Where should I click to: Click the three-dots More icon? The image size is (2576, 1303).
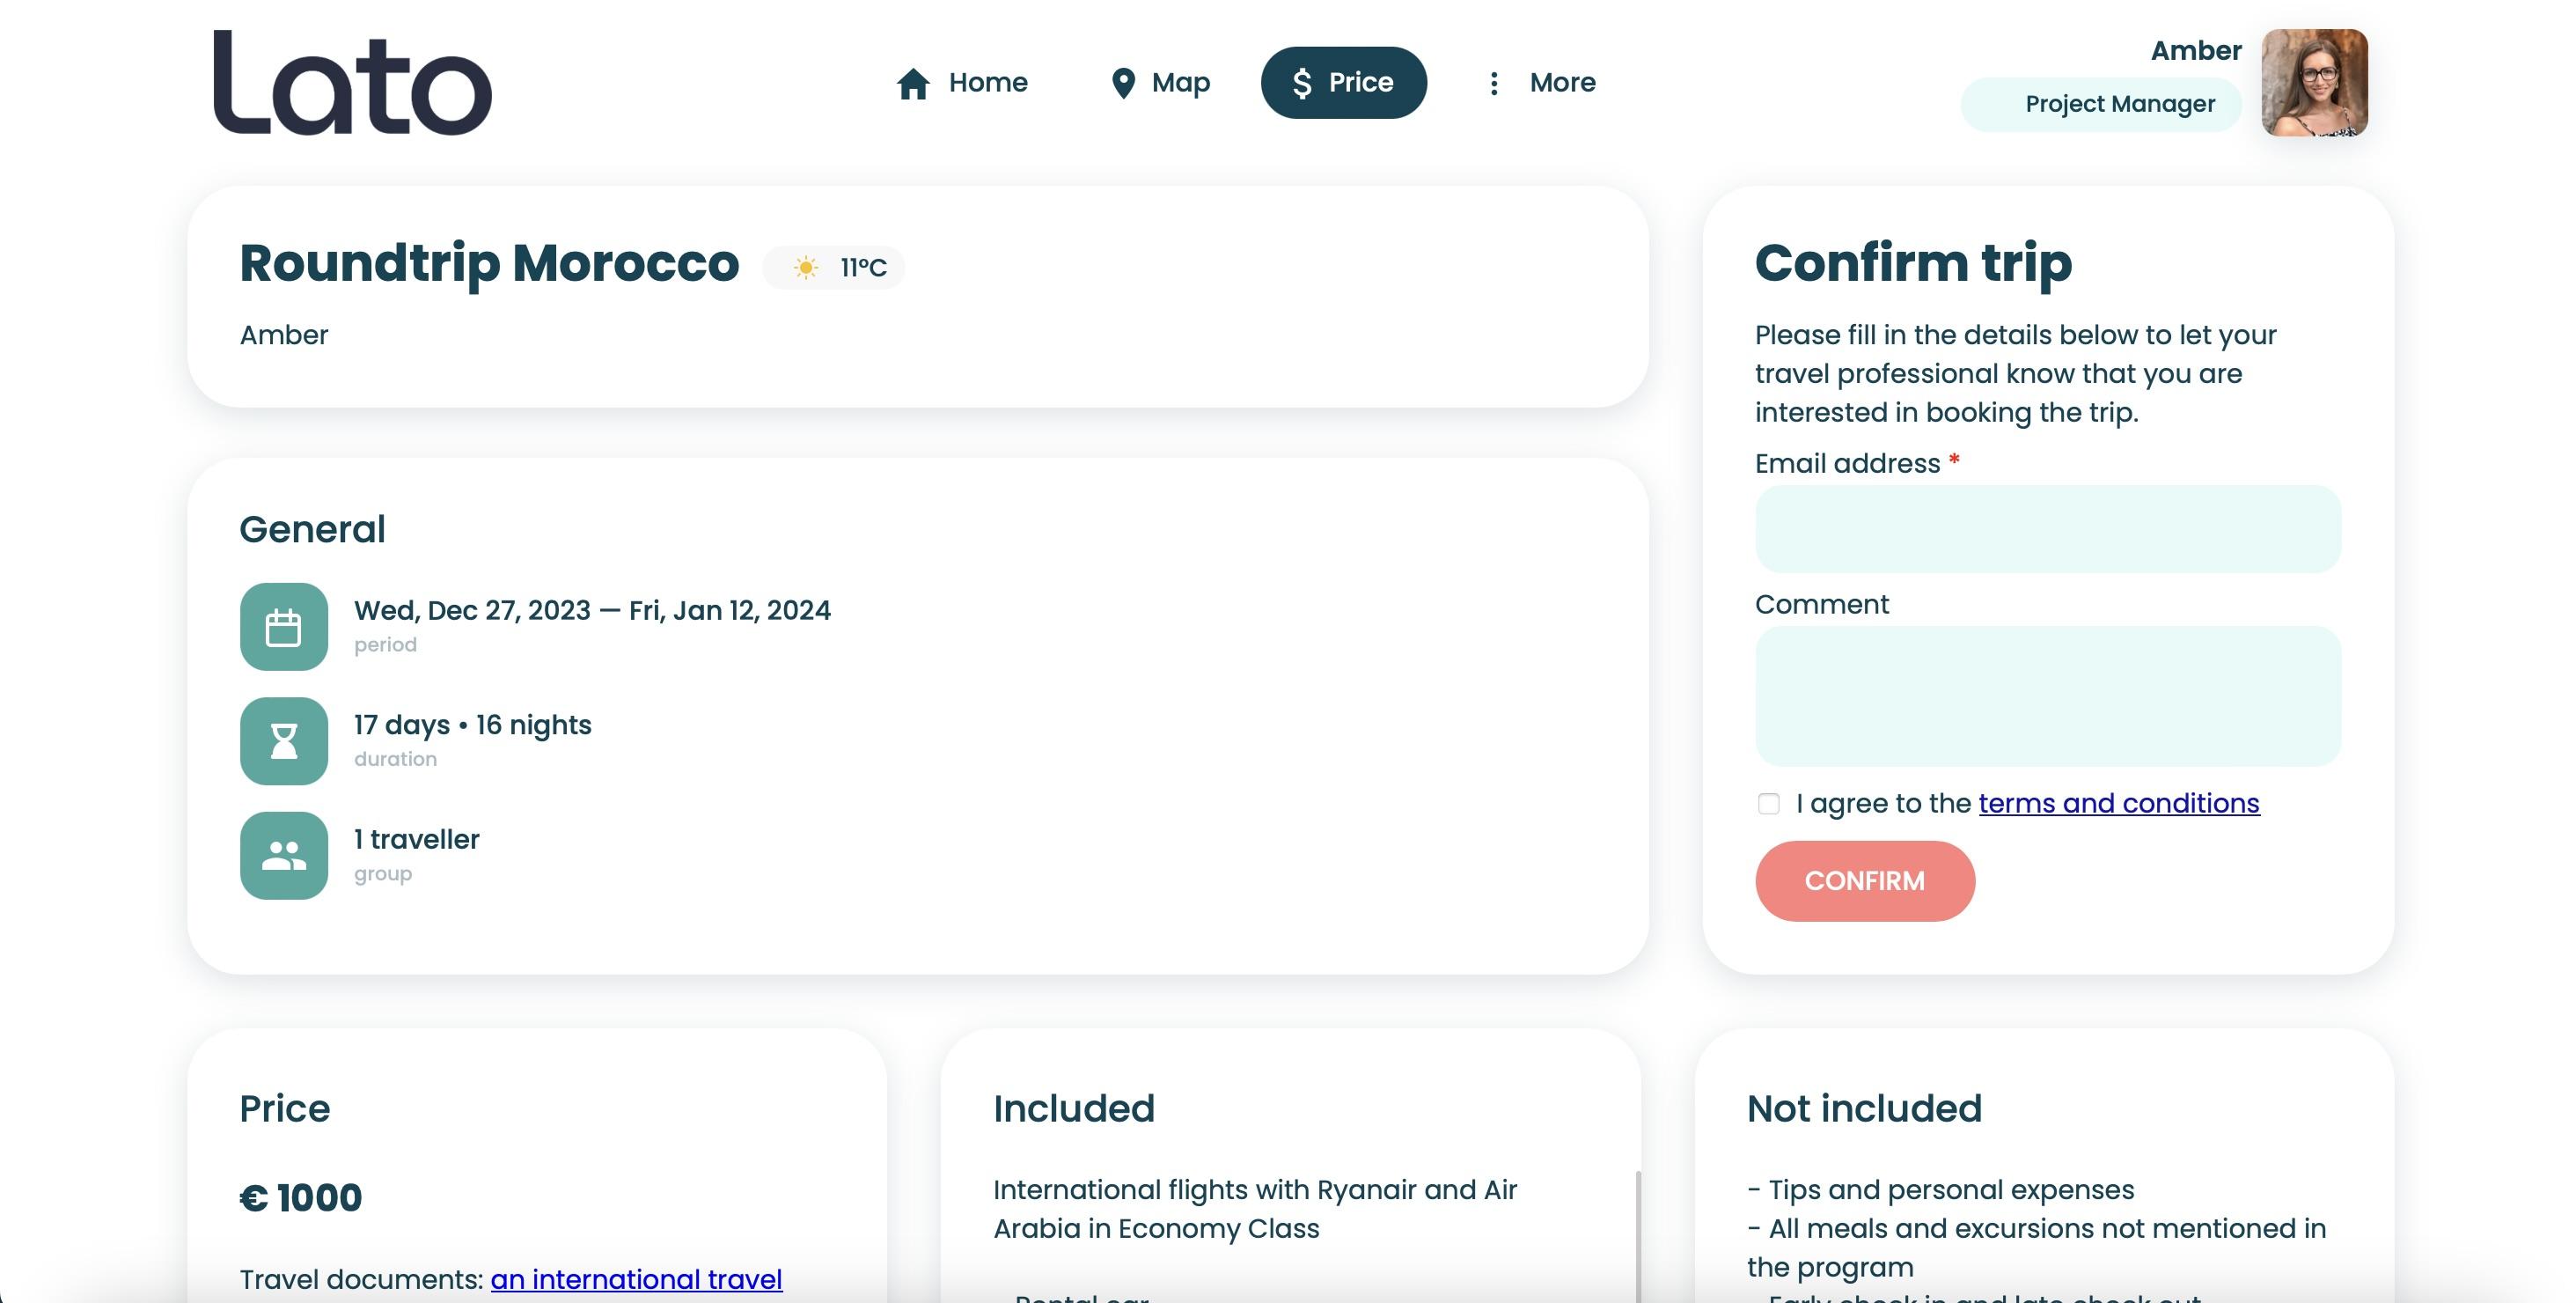pyautogui.click(x=1493, y=83)
